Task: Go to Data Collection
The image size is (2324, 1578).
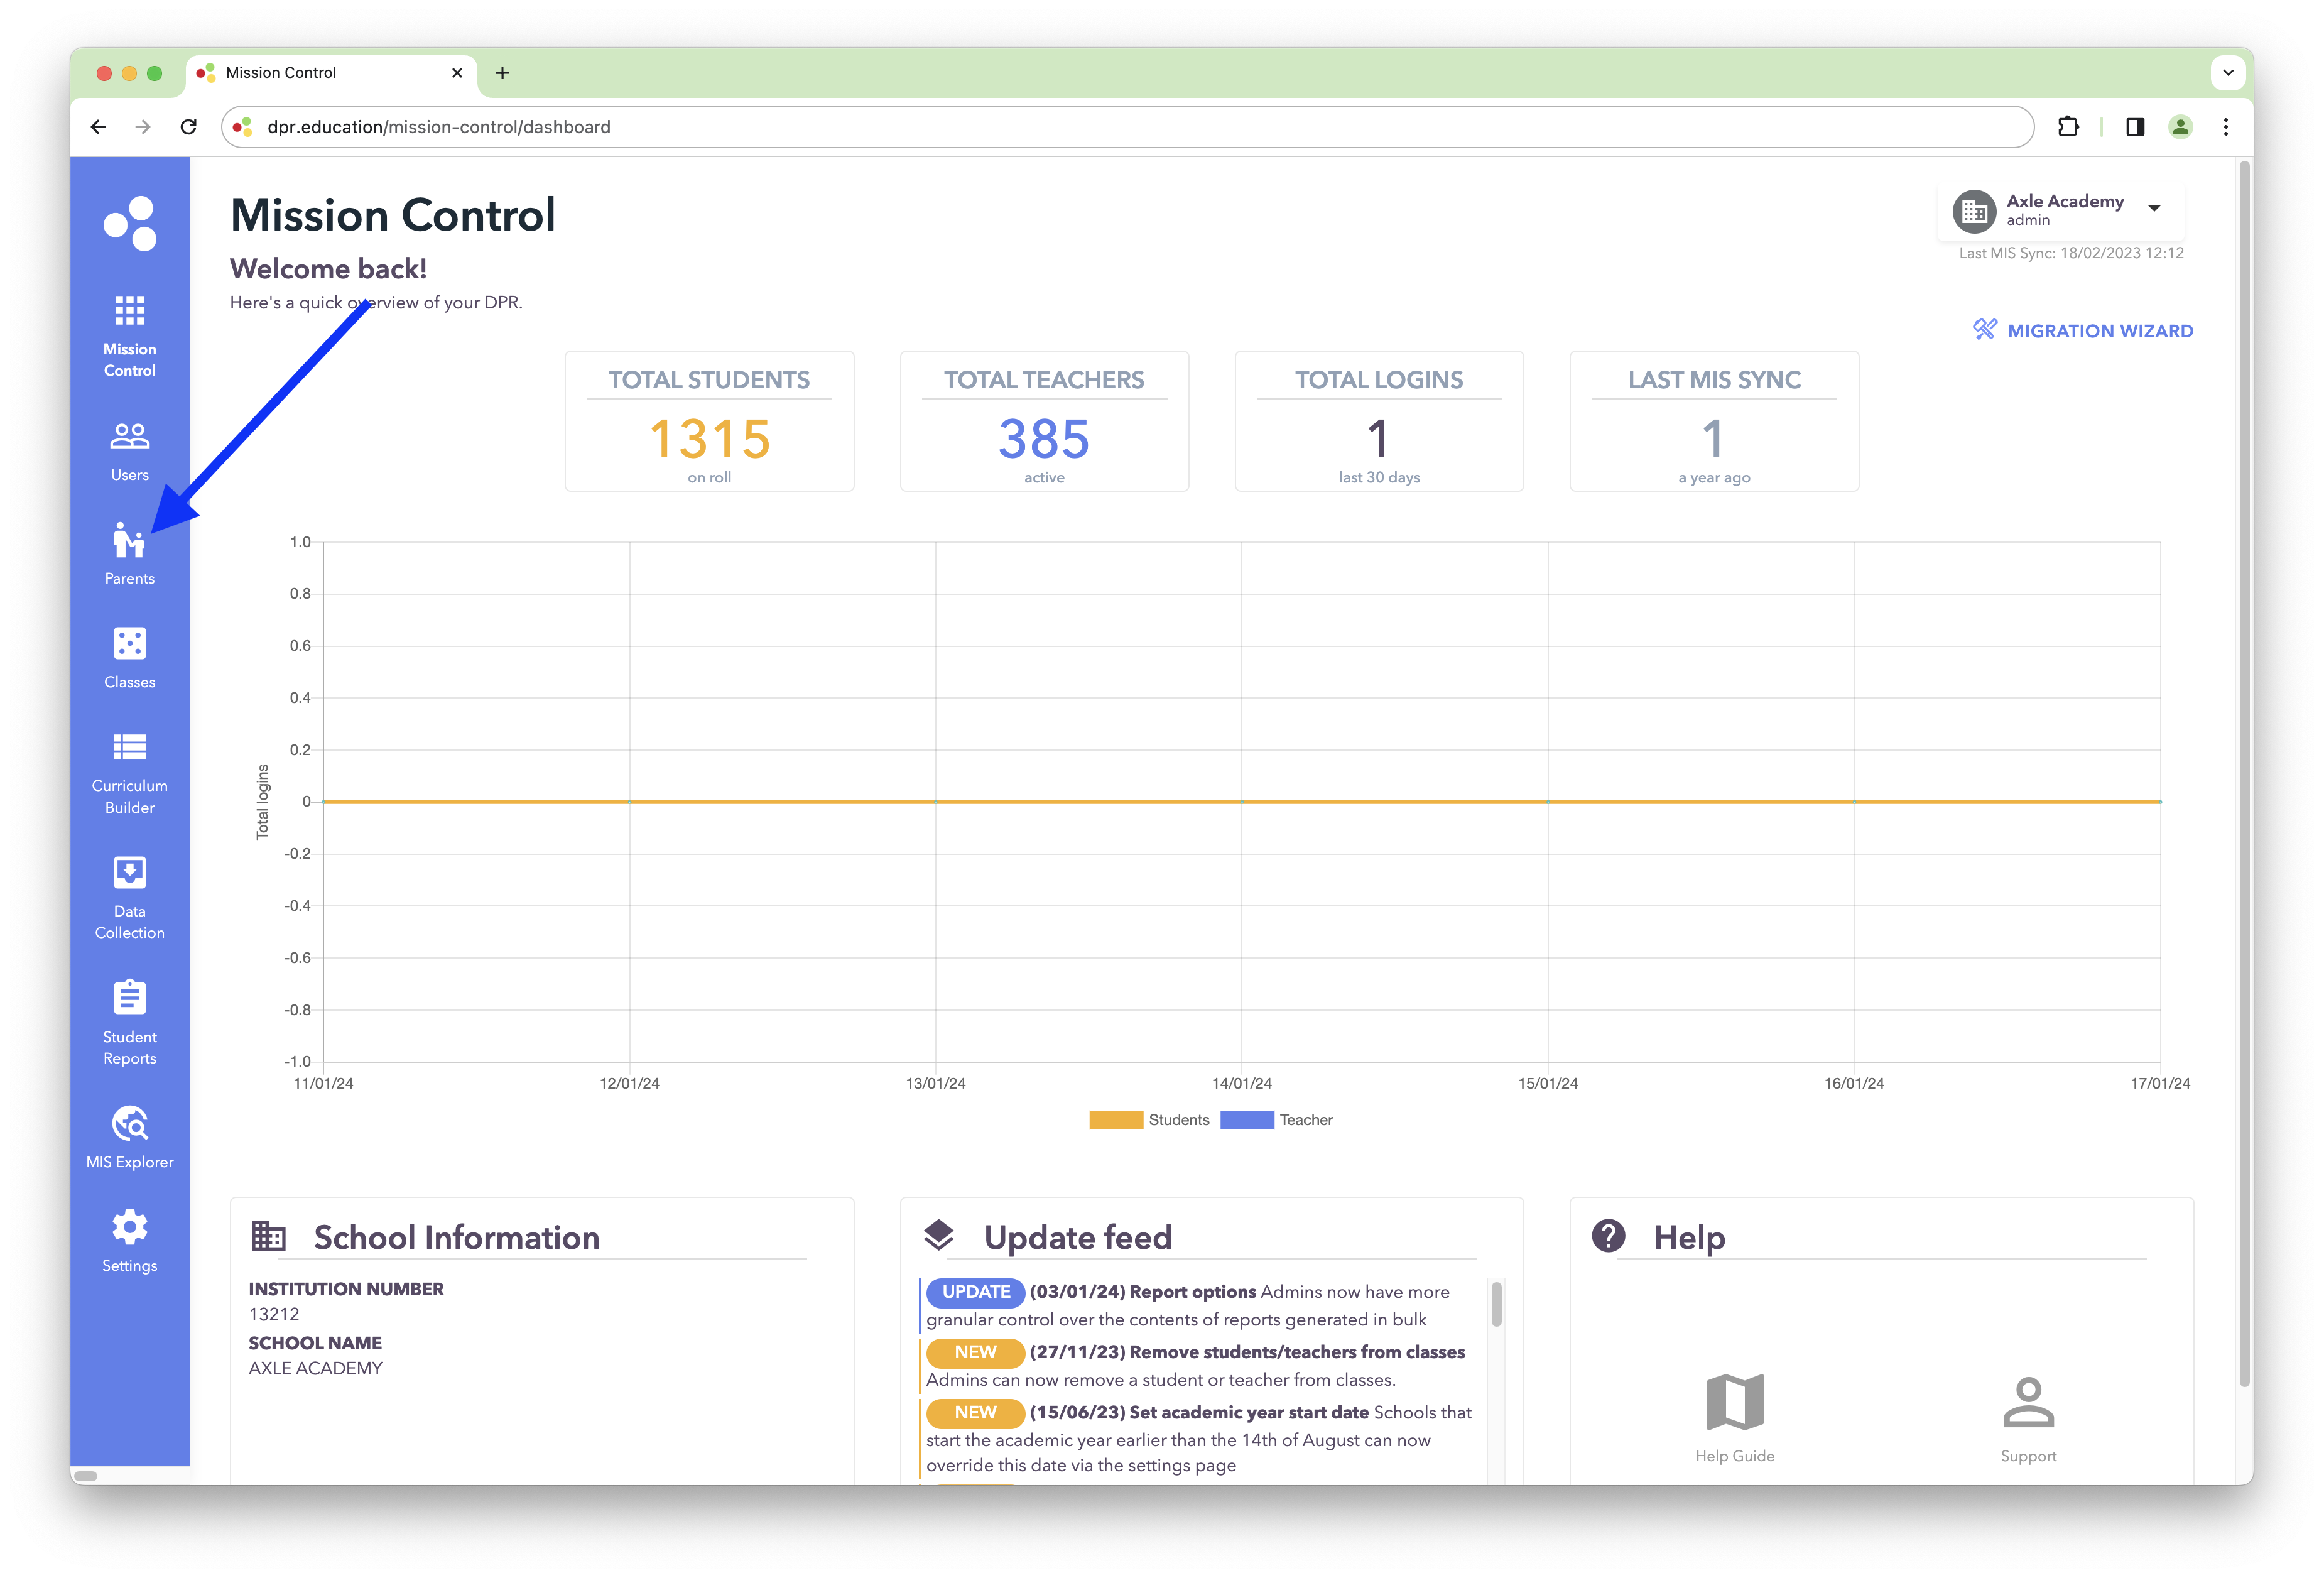Action: (129, 897)
